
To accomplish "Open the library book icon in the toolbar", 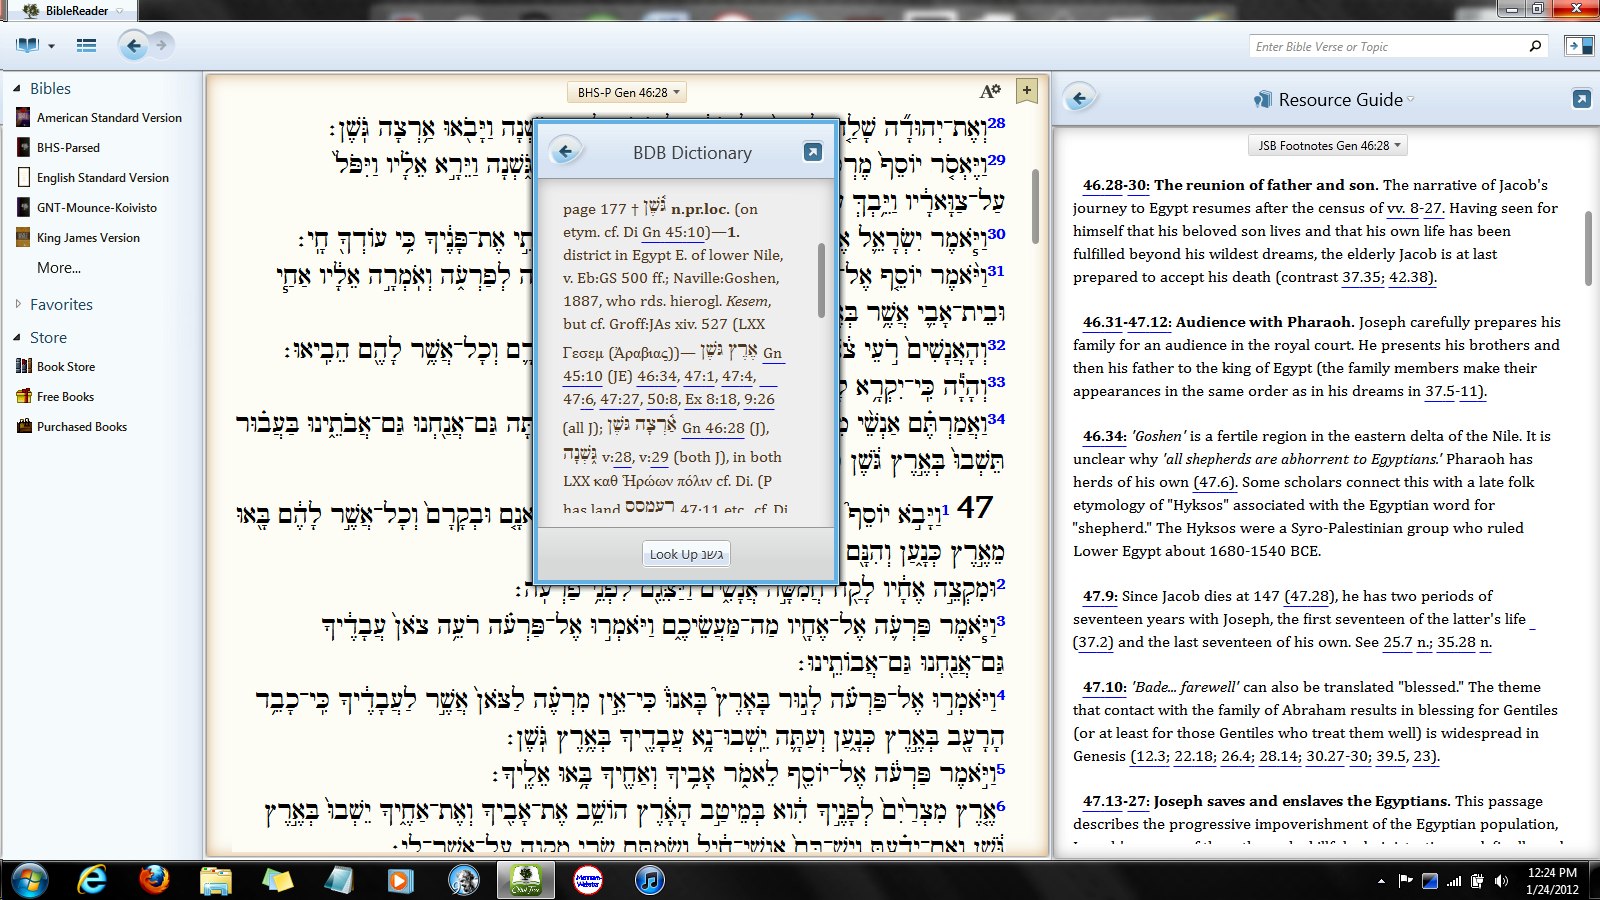I will [x=27, y=45].
